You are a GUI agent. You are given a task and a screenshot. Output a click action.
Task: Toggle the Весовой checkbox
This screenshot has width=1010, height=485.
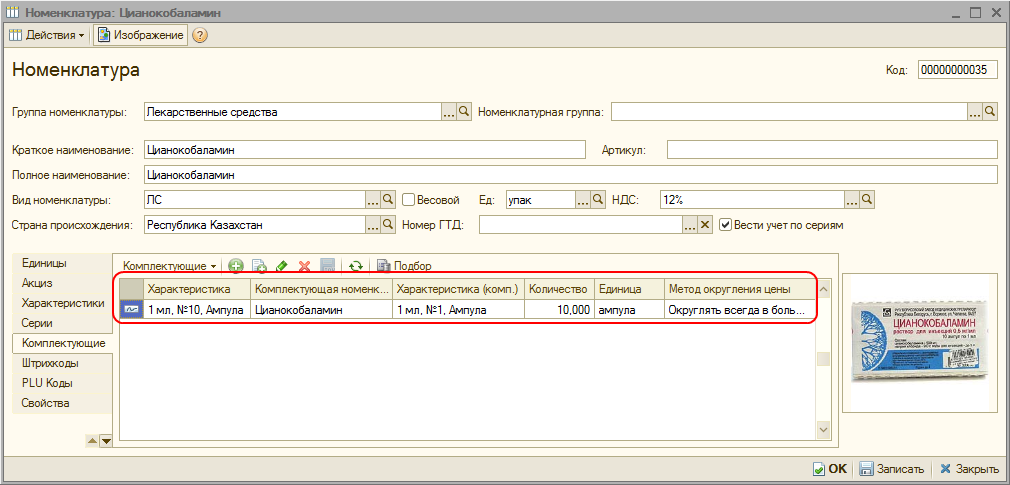(x=409, y=199)
